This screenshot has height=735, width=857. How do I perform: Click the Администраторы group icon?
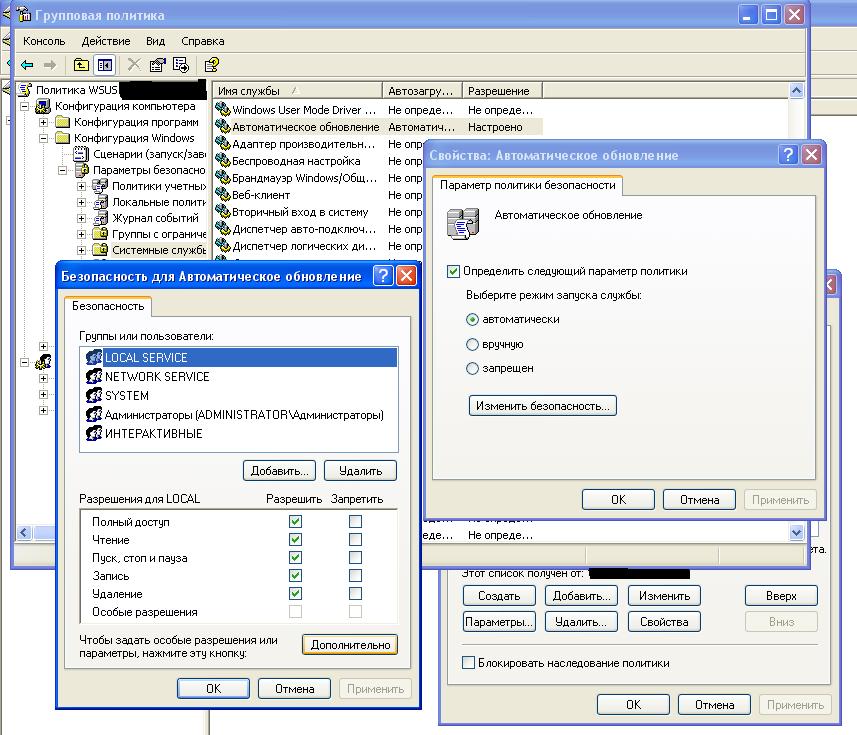pos(94,414)
